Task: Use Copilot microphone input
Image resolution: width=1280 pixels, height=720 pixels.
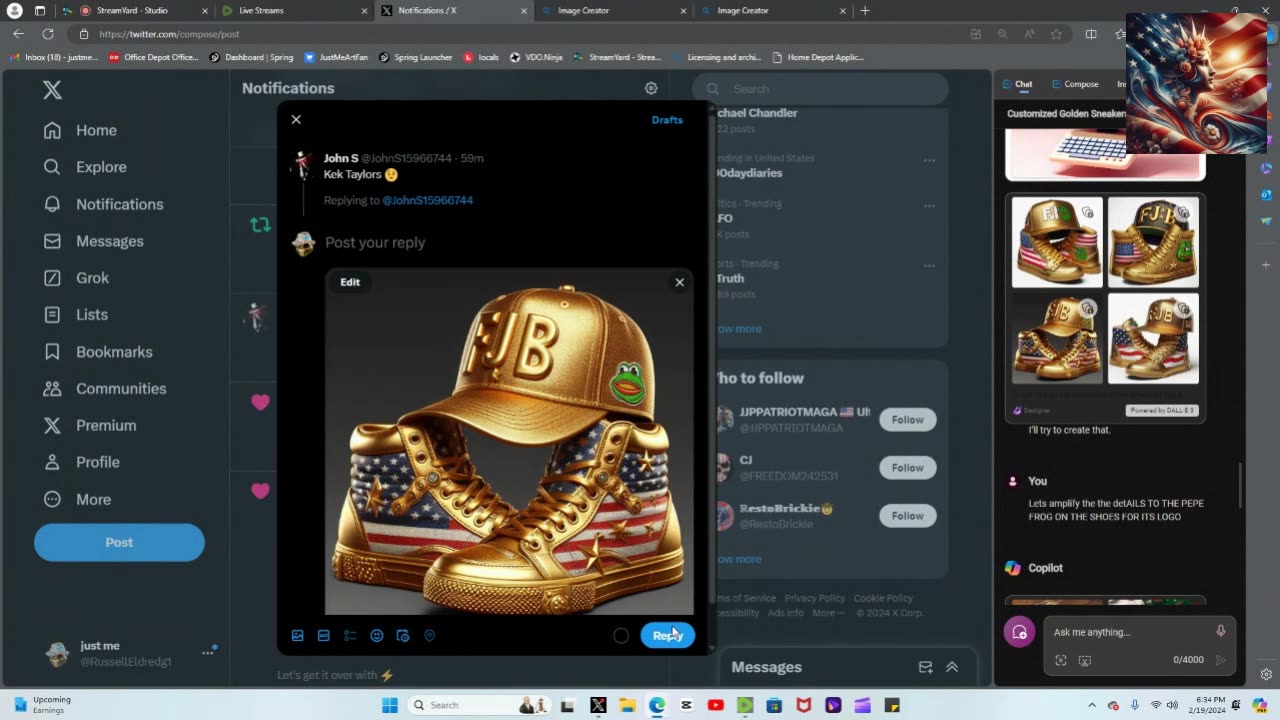Action: pos(1220,631)
